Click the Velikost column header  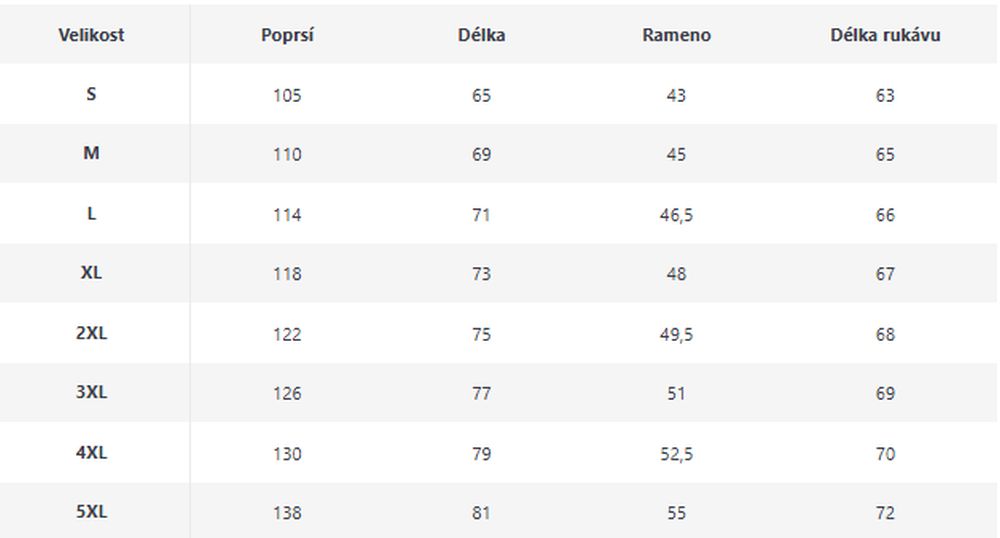(91, 35)
